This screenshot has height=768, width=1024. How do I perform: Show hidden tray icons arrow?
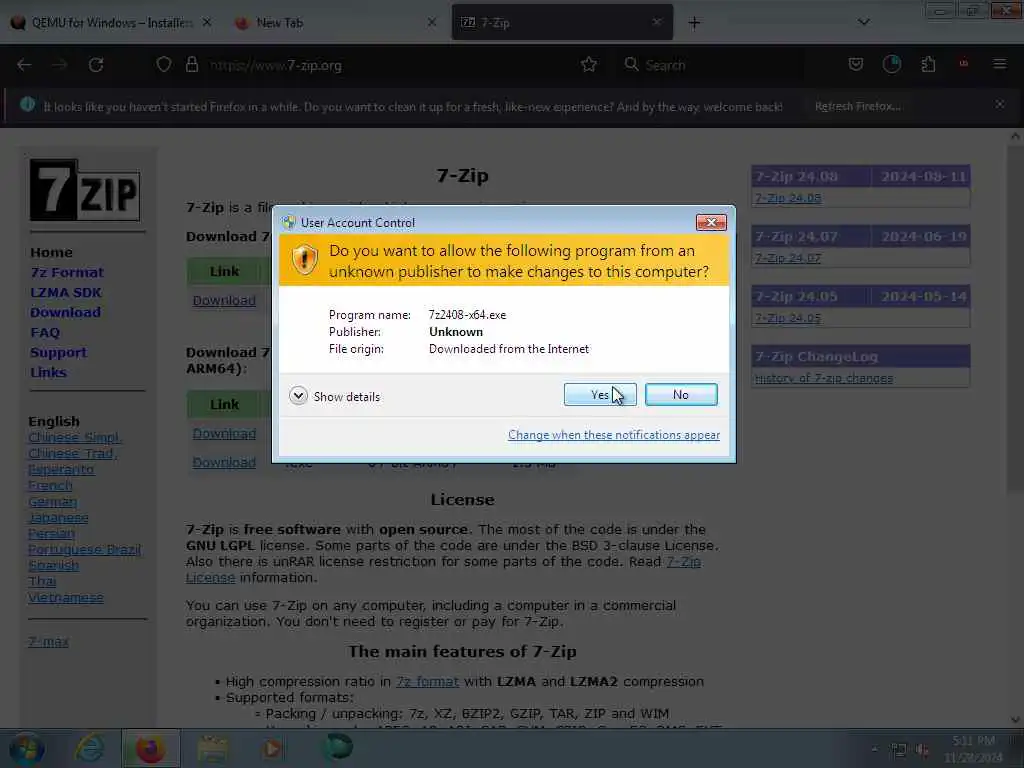(874, 750)
